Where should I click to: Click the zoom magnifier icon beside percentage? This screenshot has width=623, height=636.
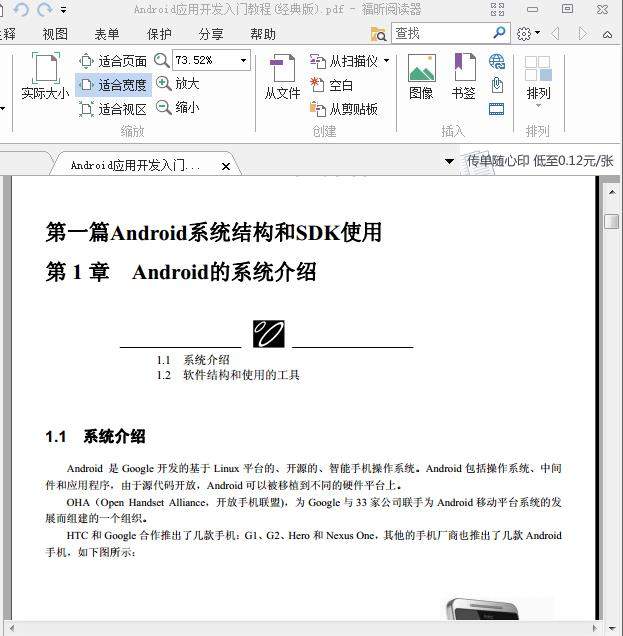coord(162,61)
